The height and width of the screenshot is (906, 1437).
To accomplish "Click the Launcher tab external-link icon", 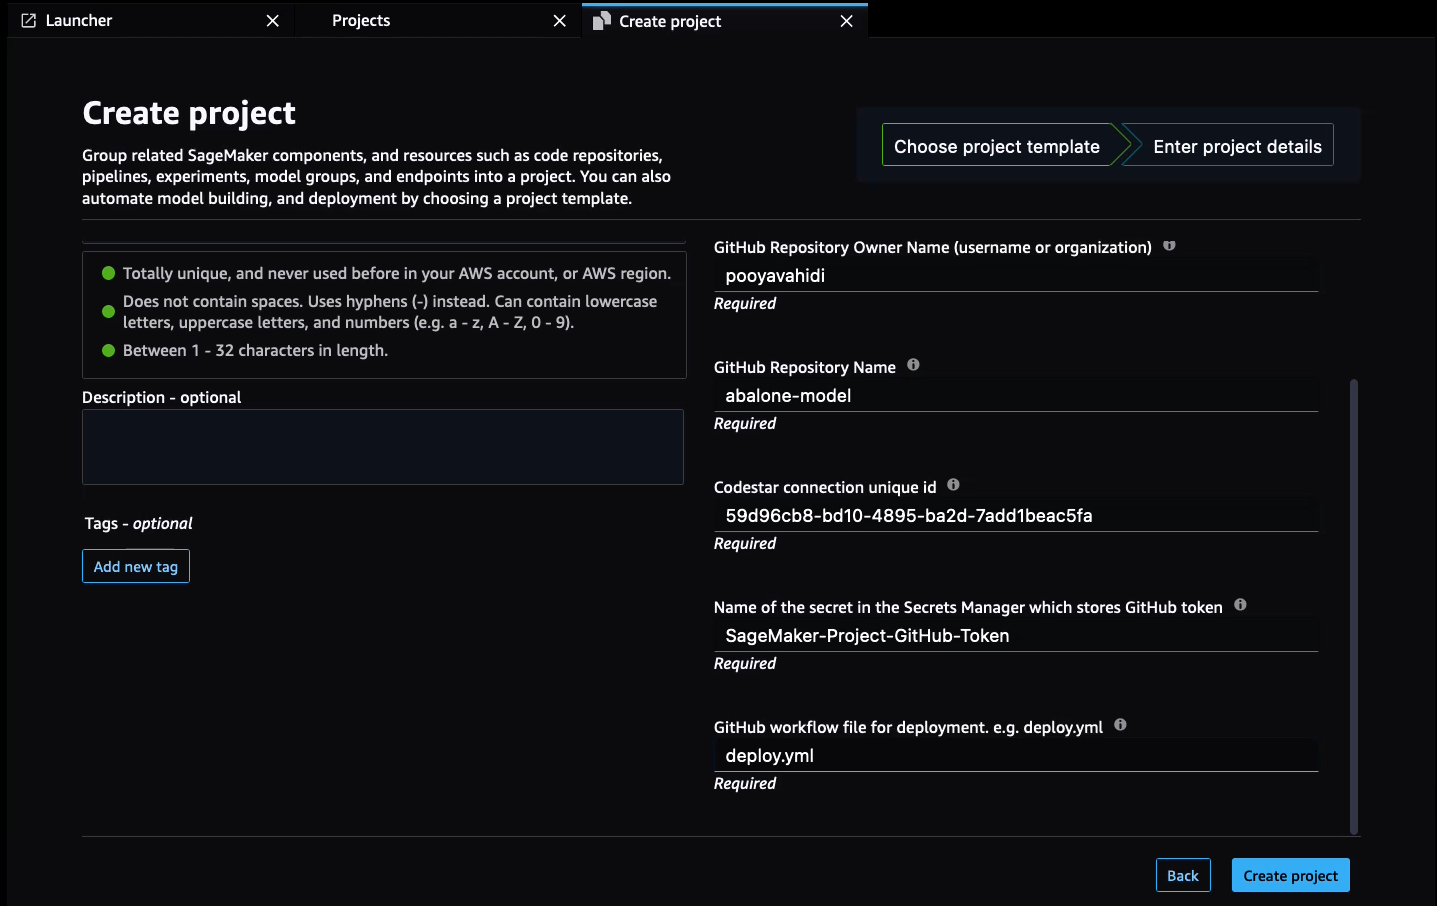I will pos(28,20).
